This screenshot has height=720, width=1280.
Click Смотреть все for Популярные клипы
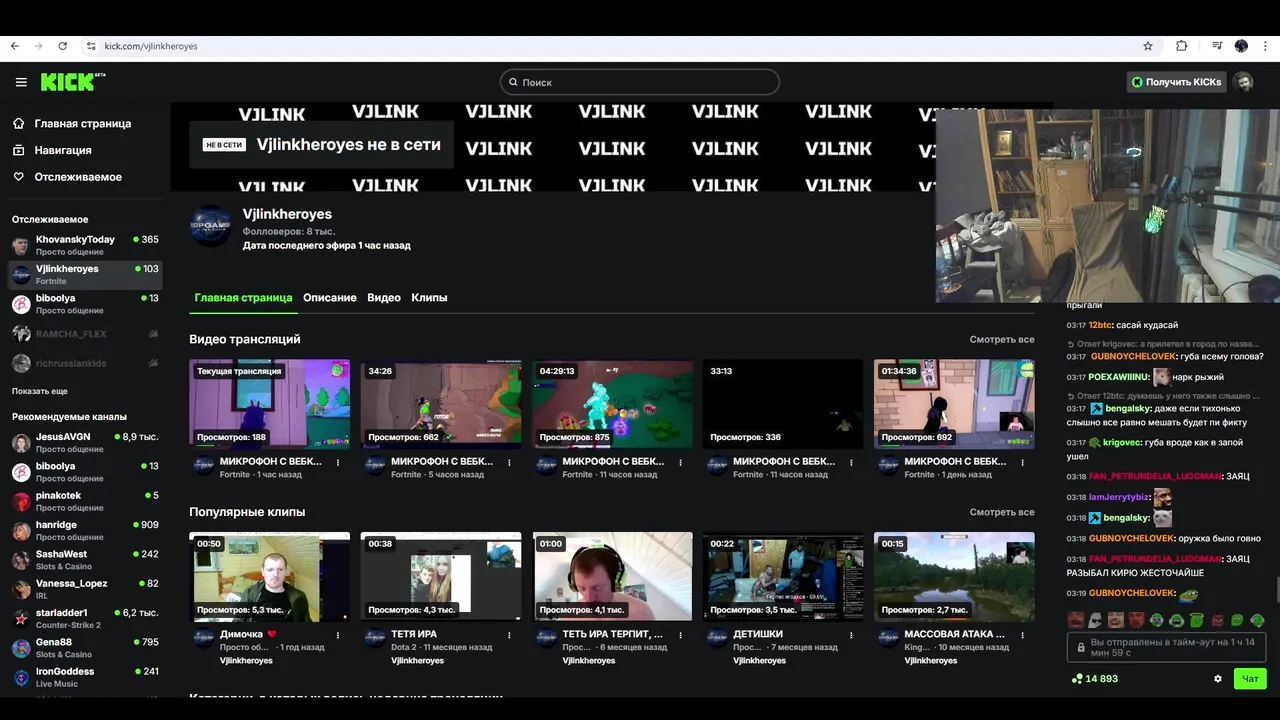pos(1002,512)
